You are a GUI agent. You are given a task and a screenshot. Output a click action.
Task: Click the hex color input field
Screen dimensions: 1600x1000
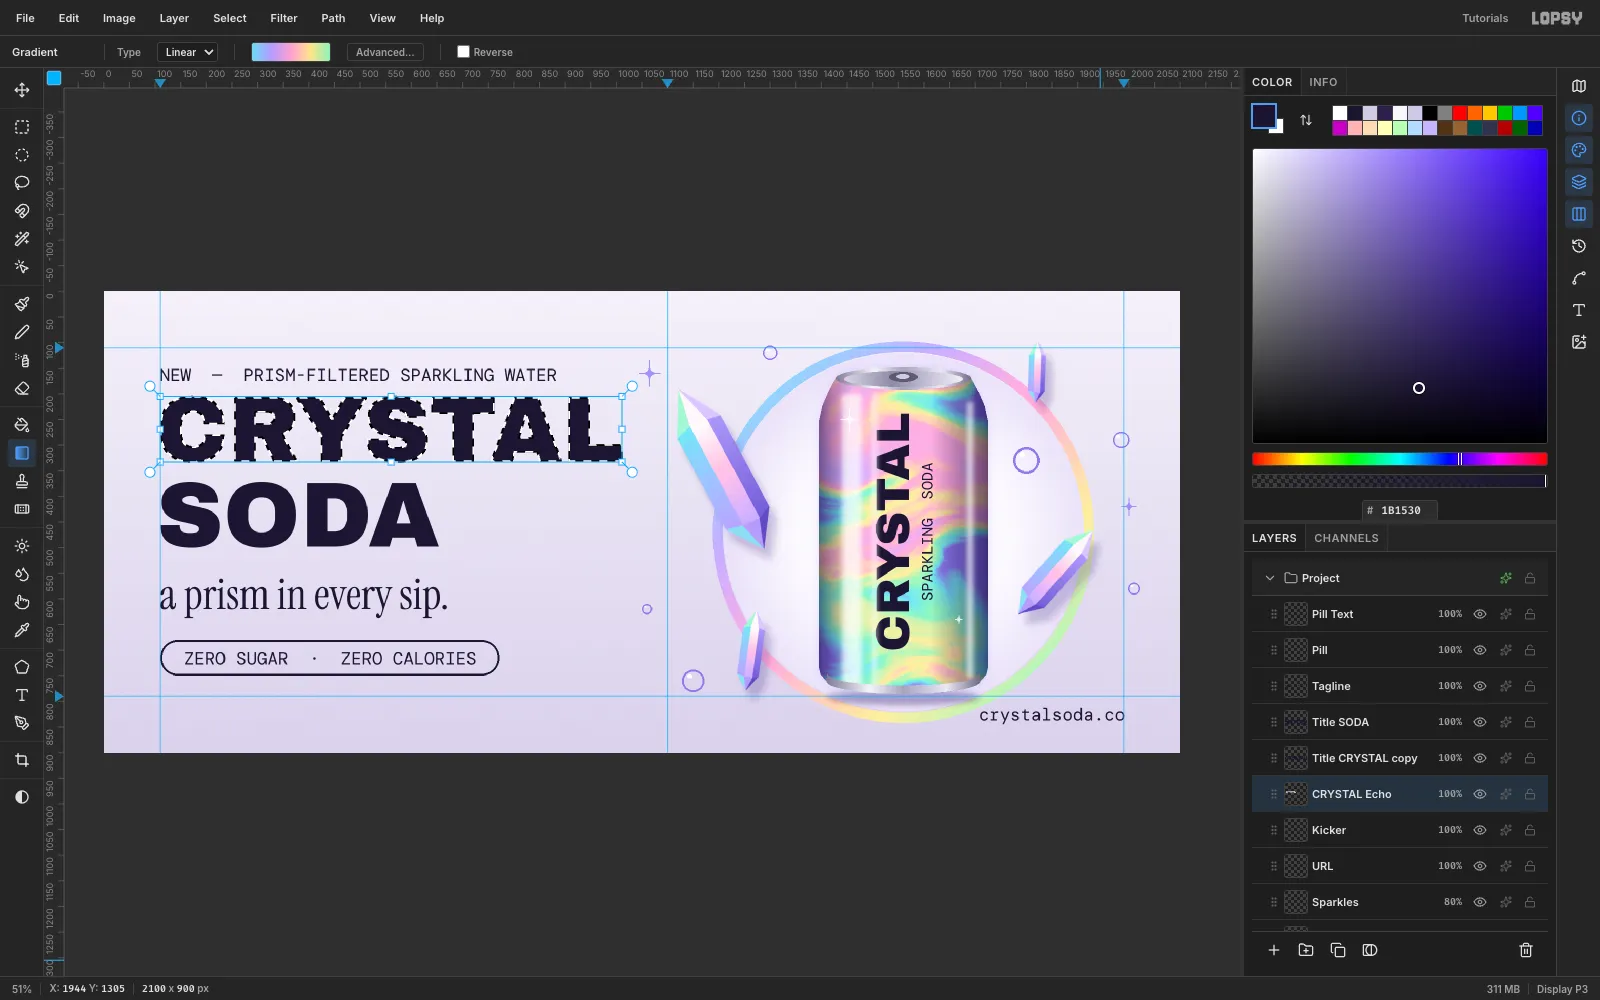pos(1400,510)
